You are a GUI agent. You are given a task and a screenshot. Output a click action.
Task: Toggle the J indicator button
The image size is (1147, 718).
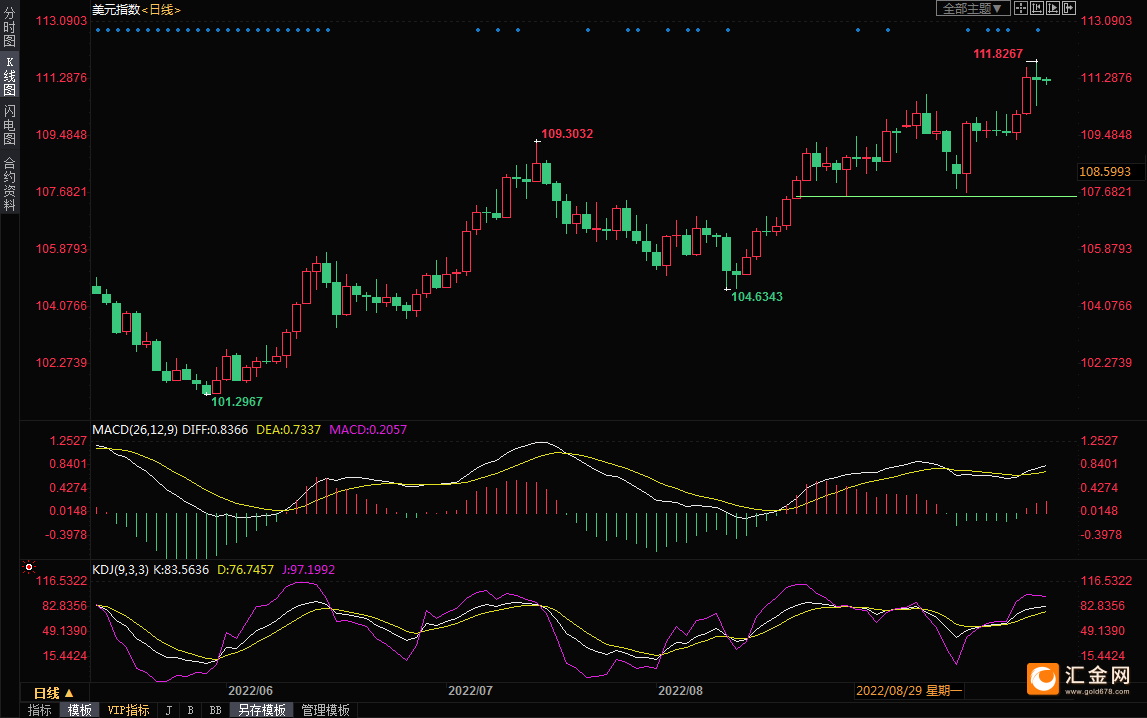point(168,710)
